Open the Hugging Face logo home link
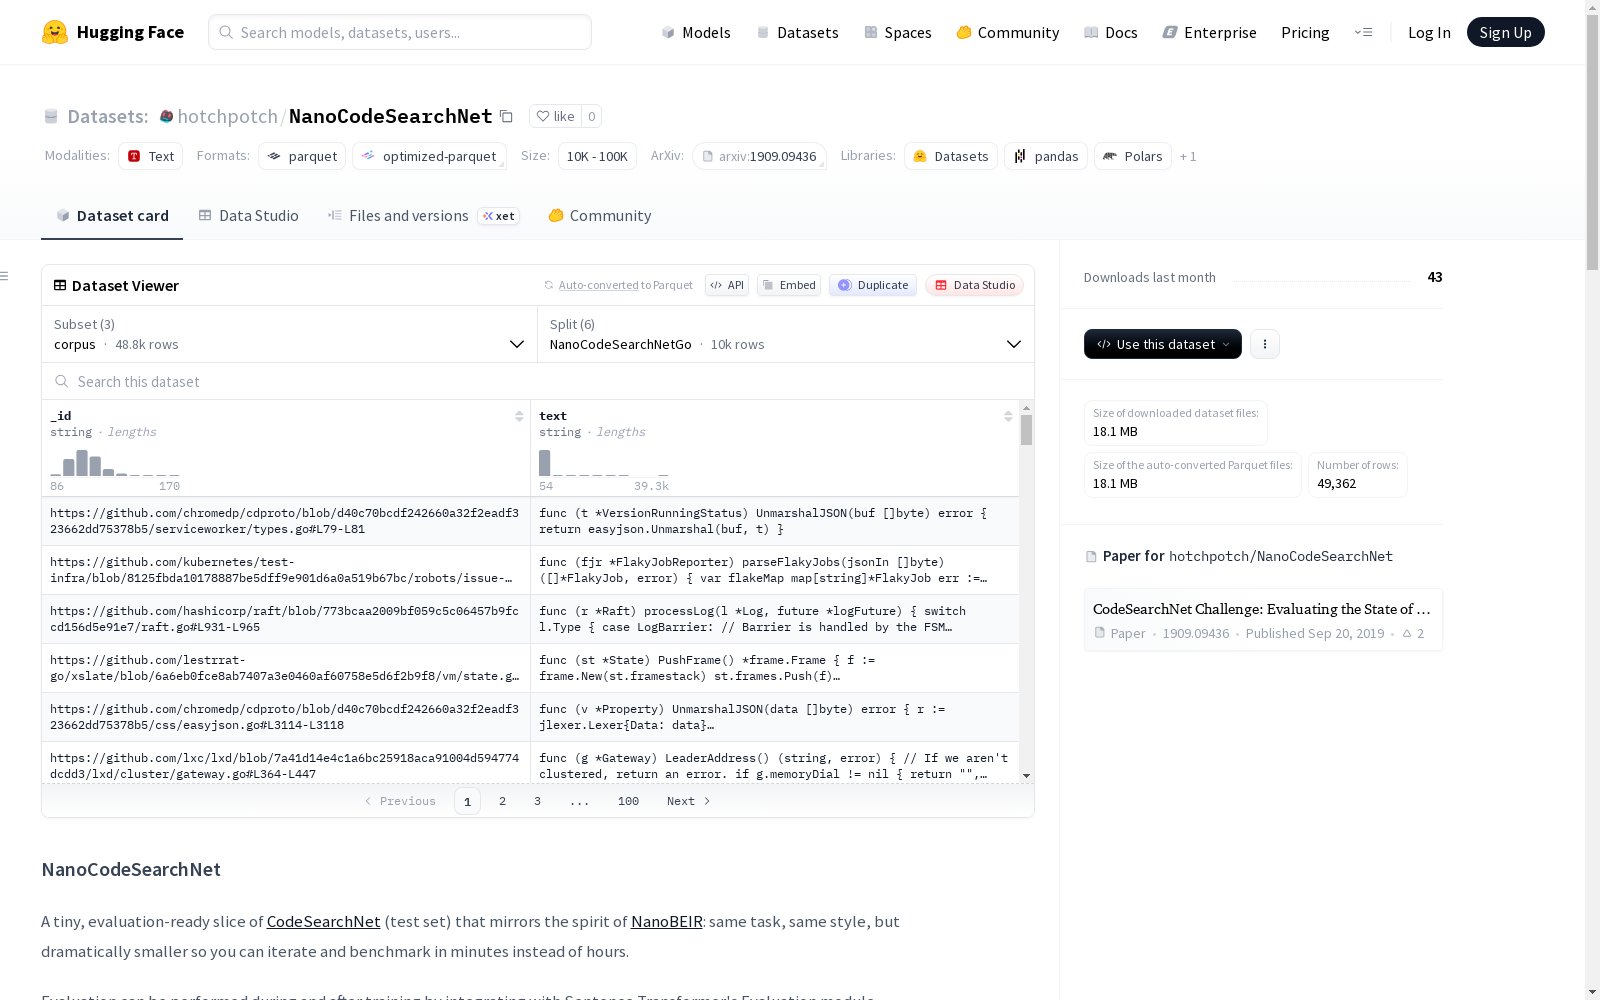 [x=113, y=32]
